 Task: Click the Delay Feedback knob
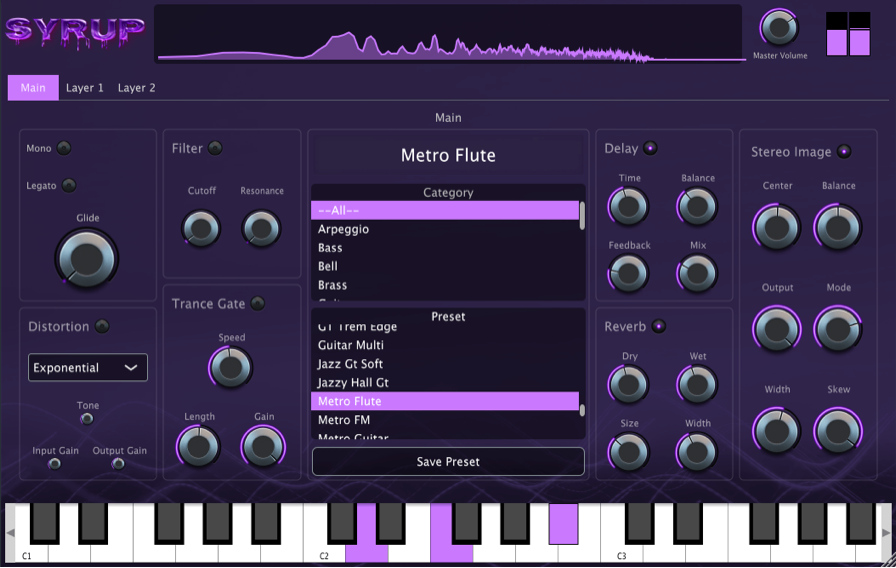coord(629,273)
